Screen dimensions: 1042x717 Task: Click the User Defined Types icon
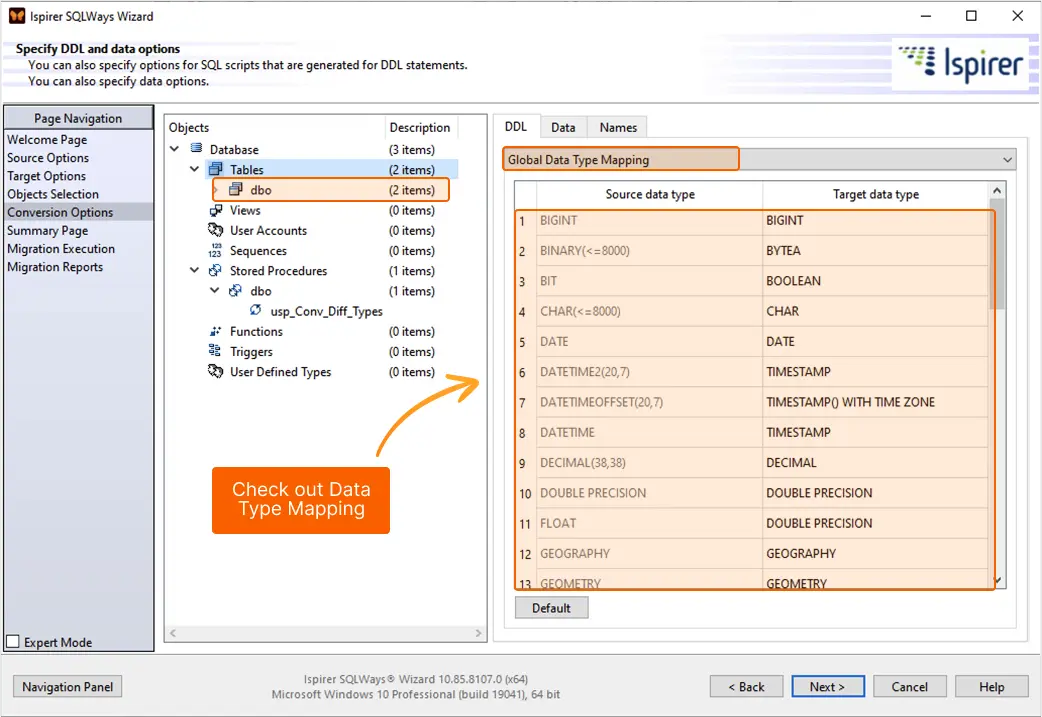coord(215,372)
